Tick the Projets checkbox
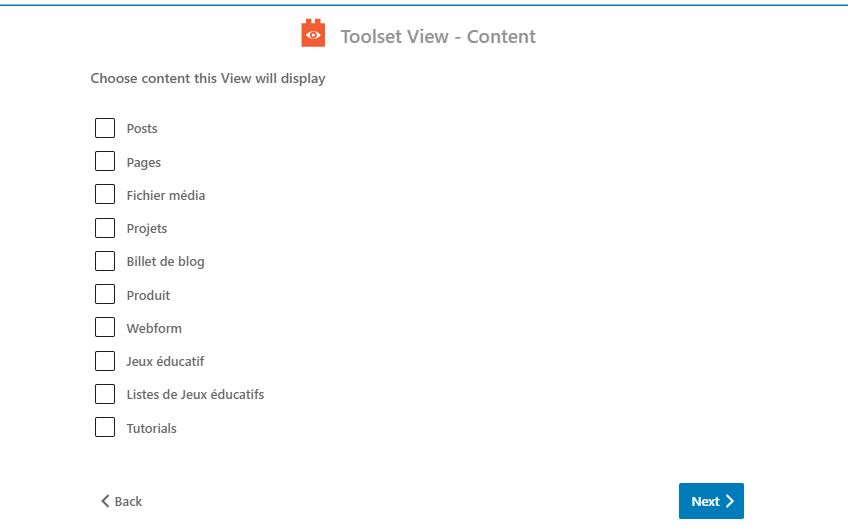The width and height of the screenshot is (848, 532). [x=105, y=228]
